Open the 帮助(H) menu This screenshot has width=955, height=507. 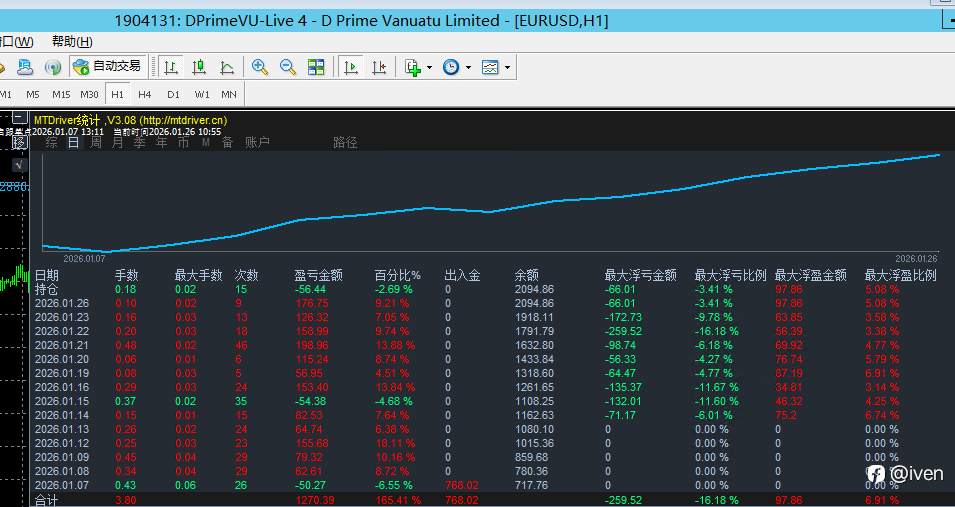[72, 41]
